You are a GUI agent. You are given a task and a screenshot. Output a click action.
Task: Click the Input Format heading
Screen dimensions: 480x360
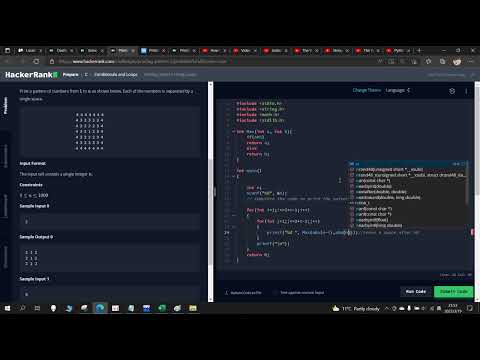[x=33, y=163]
